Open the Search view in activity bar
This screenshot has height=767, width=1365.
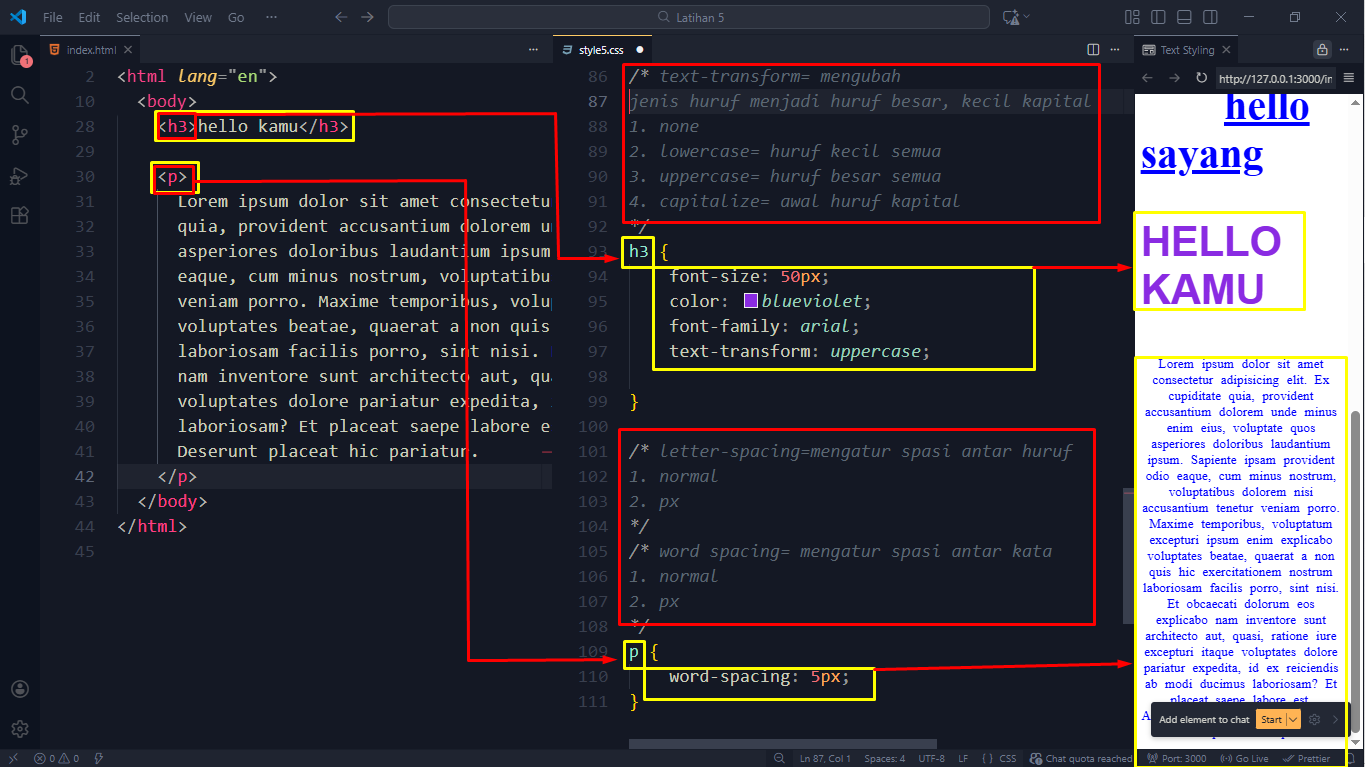click(x=19, y=95)
